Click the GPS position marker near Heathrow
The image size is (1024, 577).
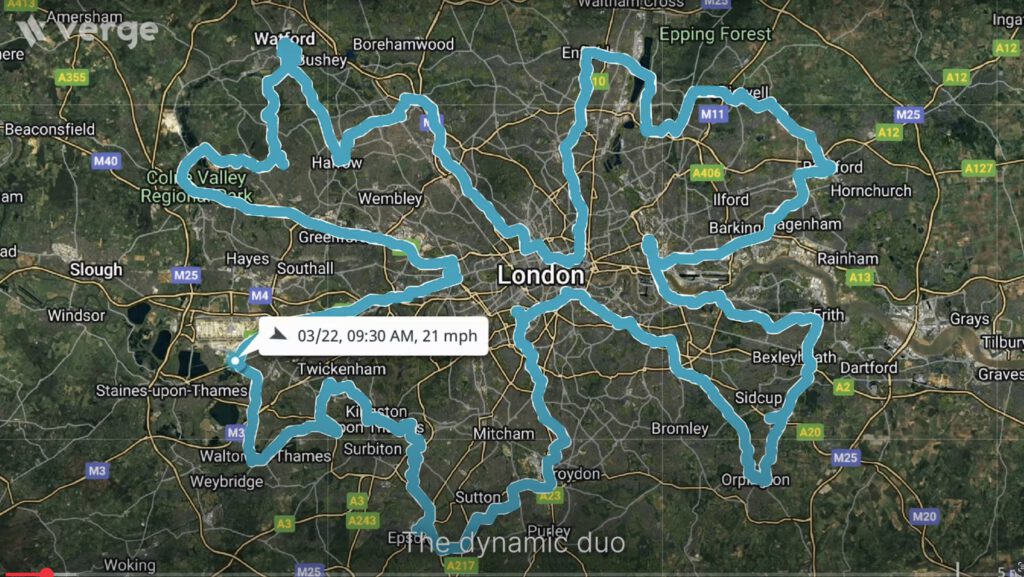pyautogui.click(x=235, y=361)
